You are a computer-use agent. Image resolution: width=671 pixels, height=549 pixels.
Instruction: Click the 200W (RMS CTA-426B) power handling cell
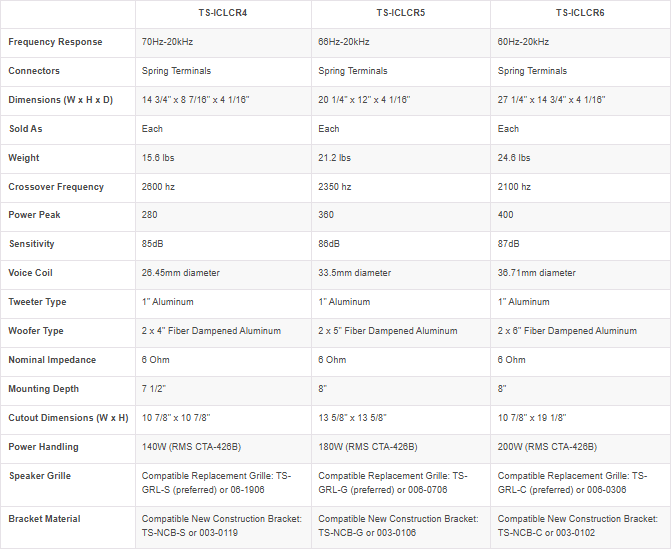547,447
